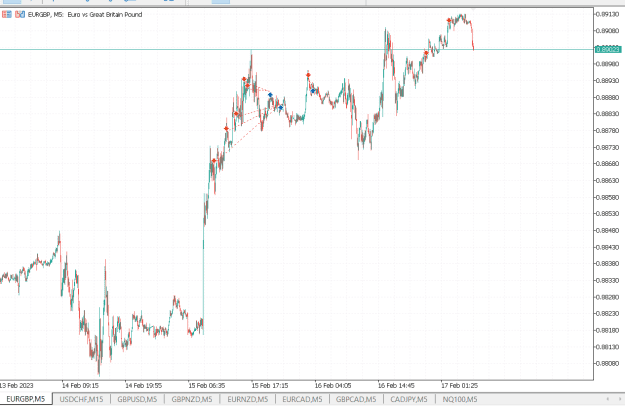Screen dimensions: 625x406
Task: Open the NQ100,M5 chart tab
Action: coord(460,399)
